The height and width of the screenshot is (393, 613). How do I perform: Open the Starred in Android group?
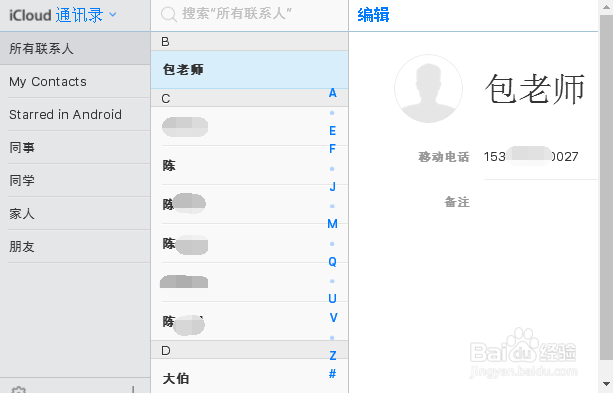coord(75,115)
